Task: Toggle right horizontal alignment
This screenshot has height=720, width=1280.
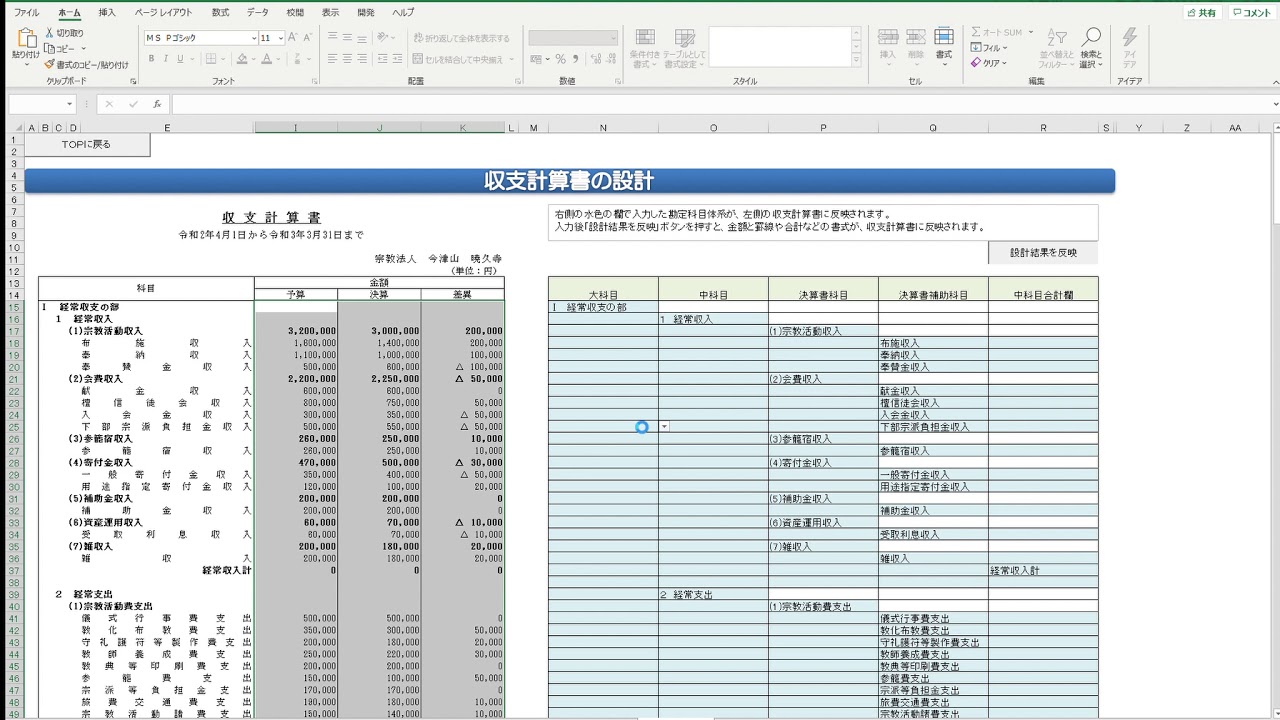Action: (x=362, y=59)
